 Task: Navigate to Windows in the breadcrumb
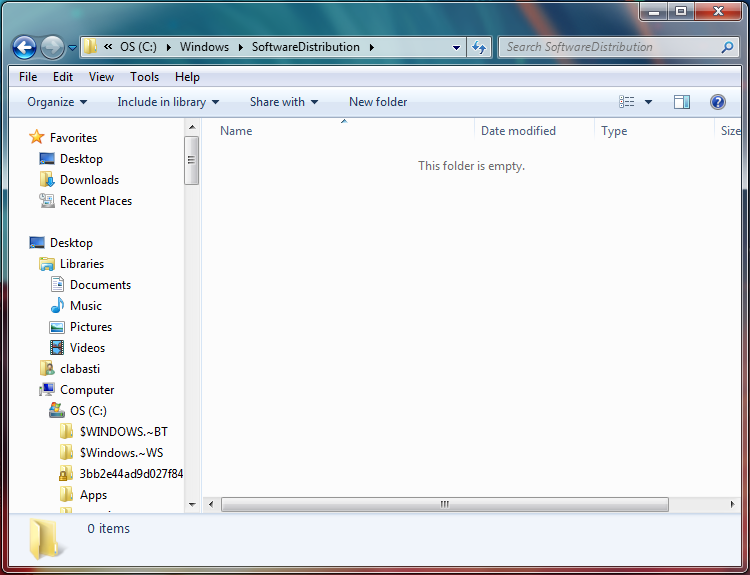click(x=204, y=47)
